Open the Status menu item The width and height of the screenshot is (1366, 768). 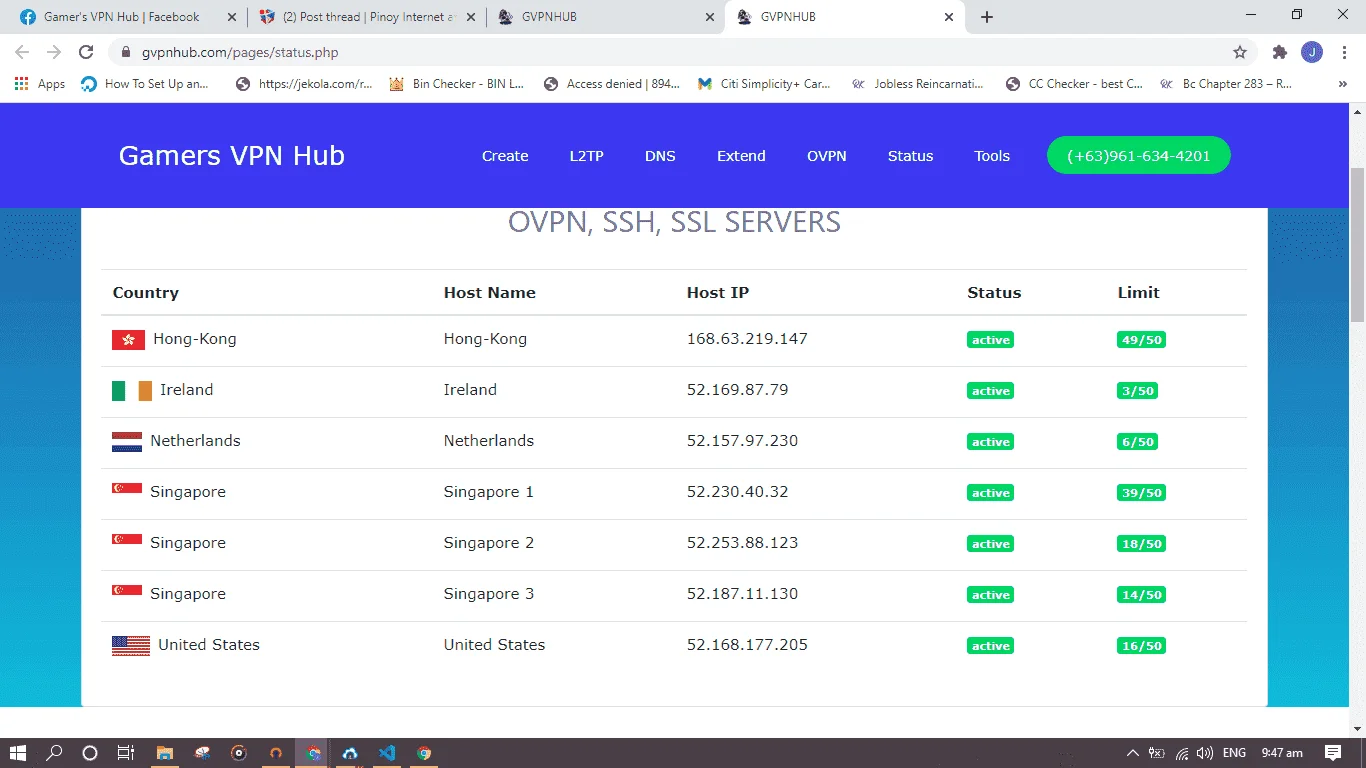coord(910,156)
